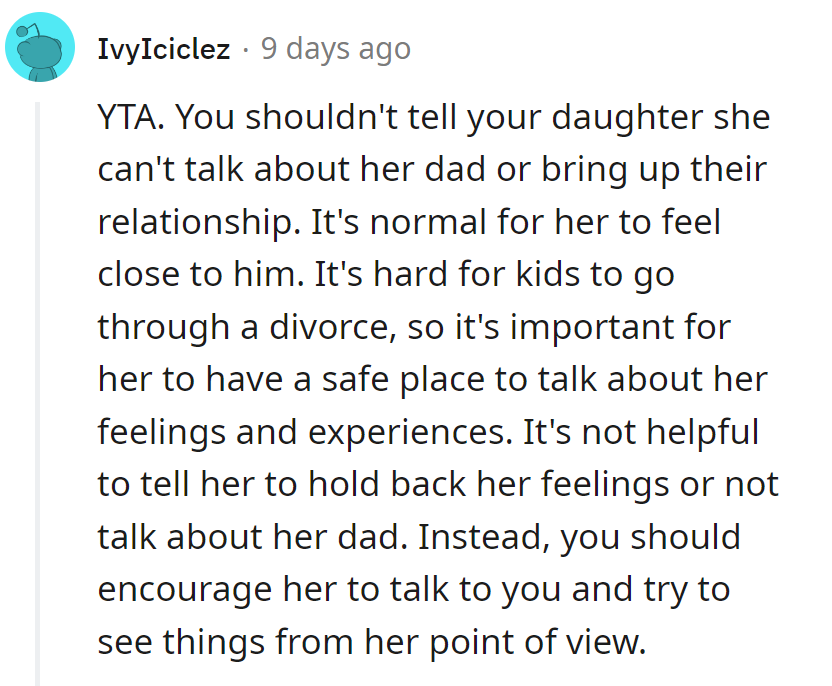Open IvyIciclez's teal Snoo avatar

(40, 47)
